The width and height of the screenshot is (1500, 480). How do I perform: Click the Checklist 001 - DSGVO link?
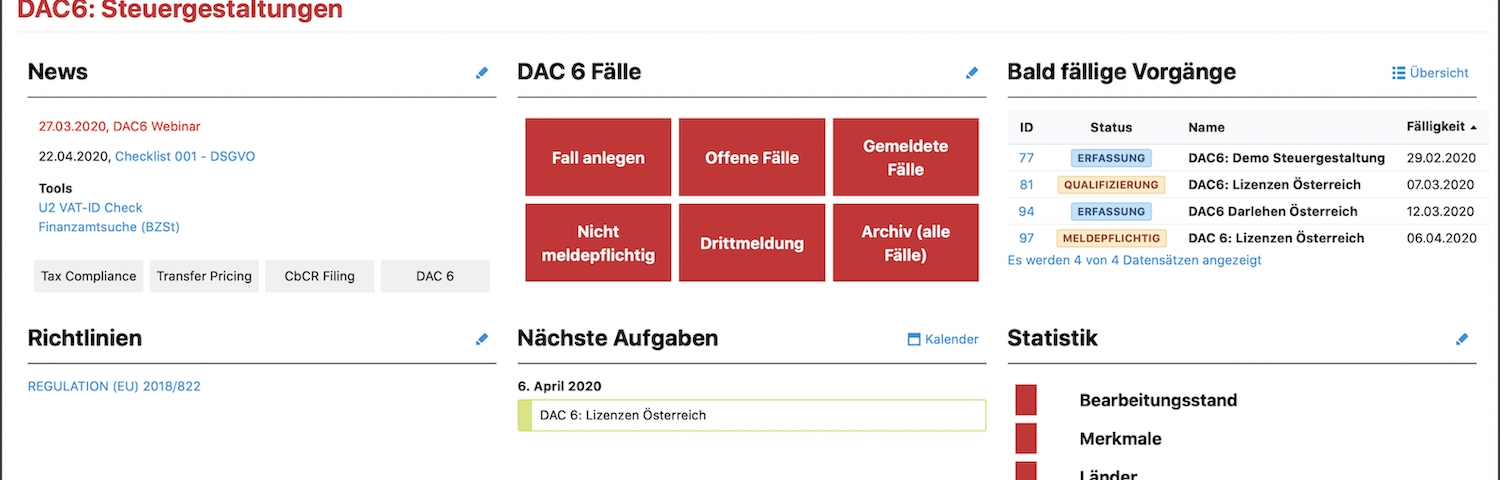[185, 157]
